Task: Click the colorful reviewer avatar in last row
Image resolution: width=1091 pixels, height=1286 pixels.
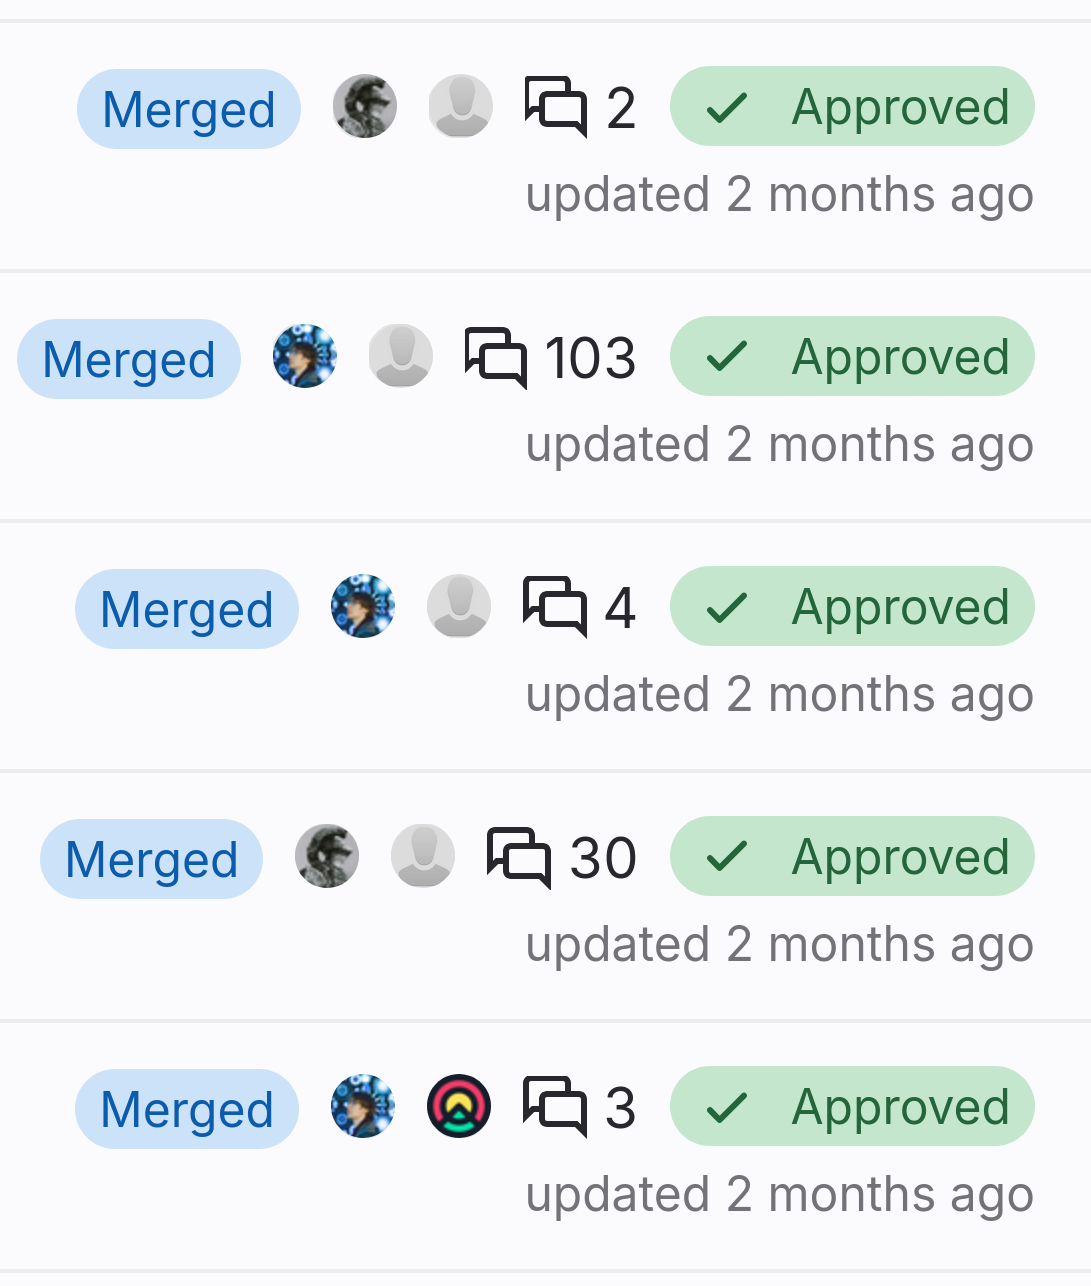Action: [458, 1106]
